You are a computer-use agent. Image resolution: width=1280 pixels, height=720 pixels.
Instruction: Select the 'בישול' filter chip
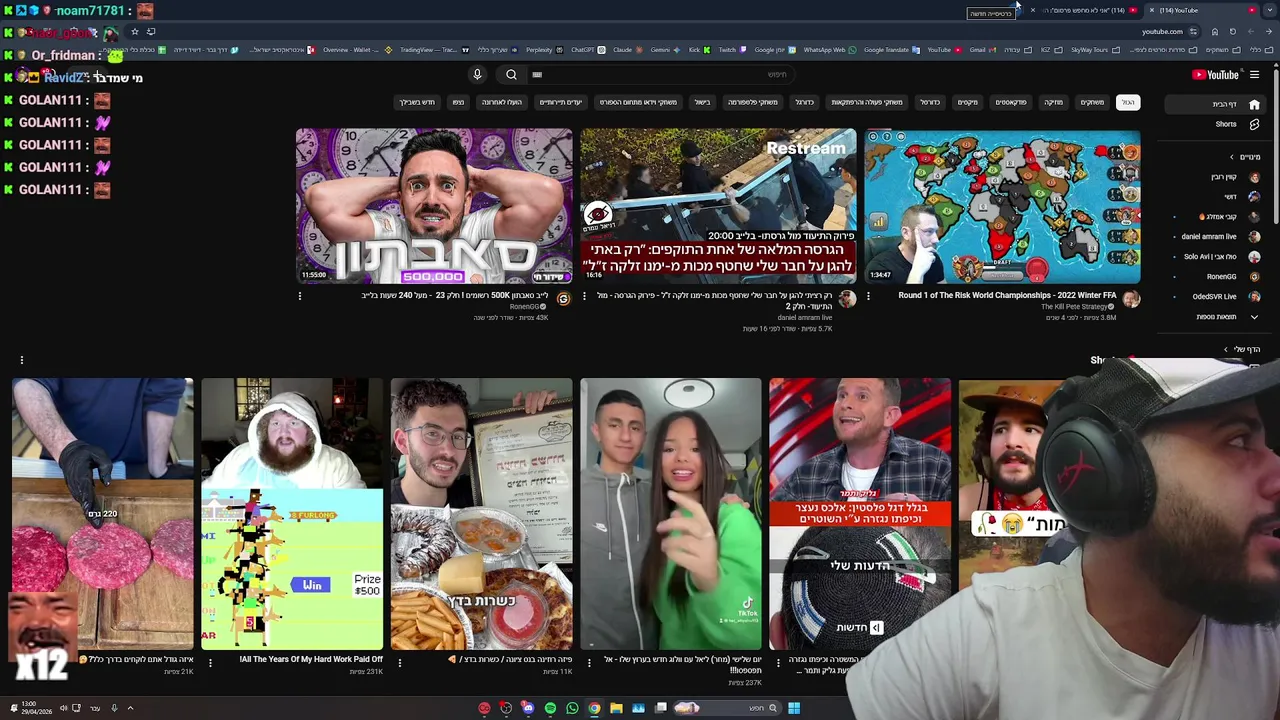point(702,102)
